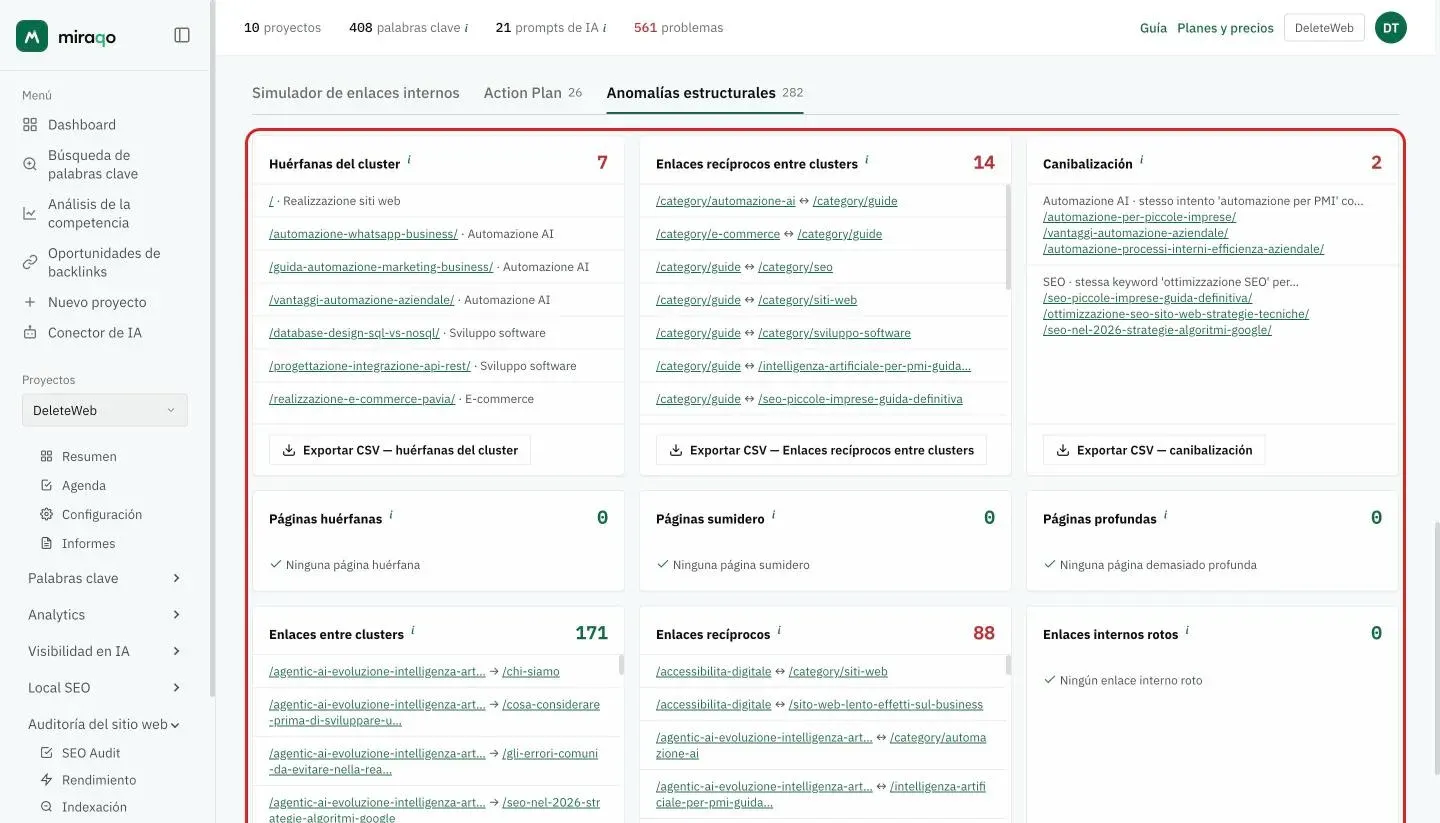Expand the Analytics menu section

tap(105, 615)
